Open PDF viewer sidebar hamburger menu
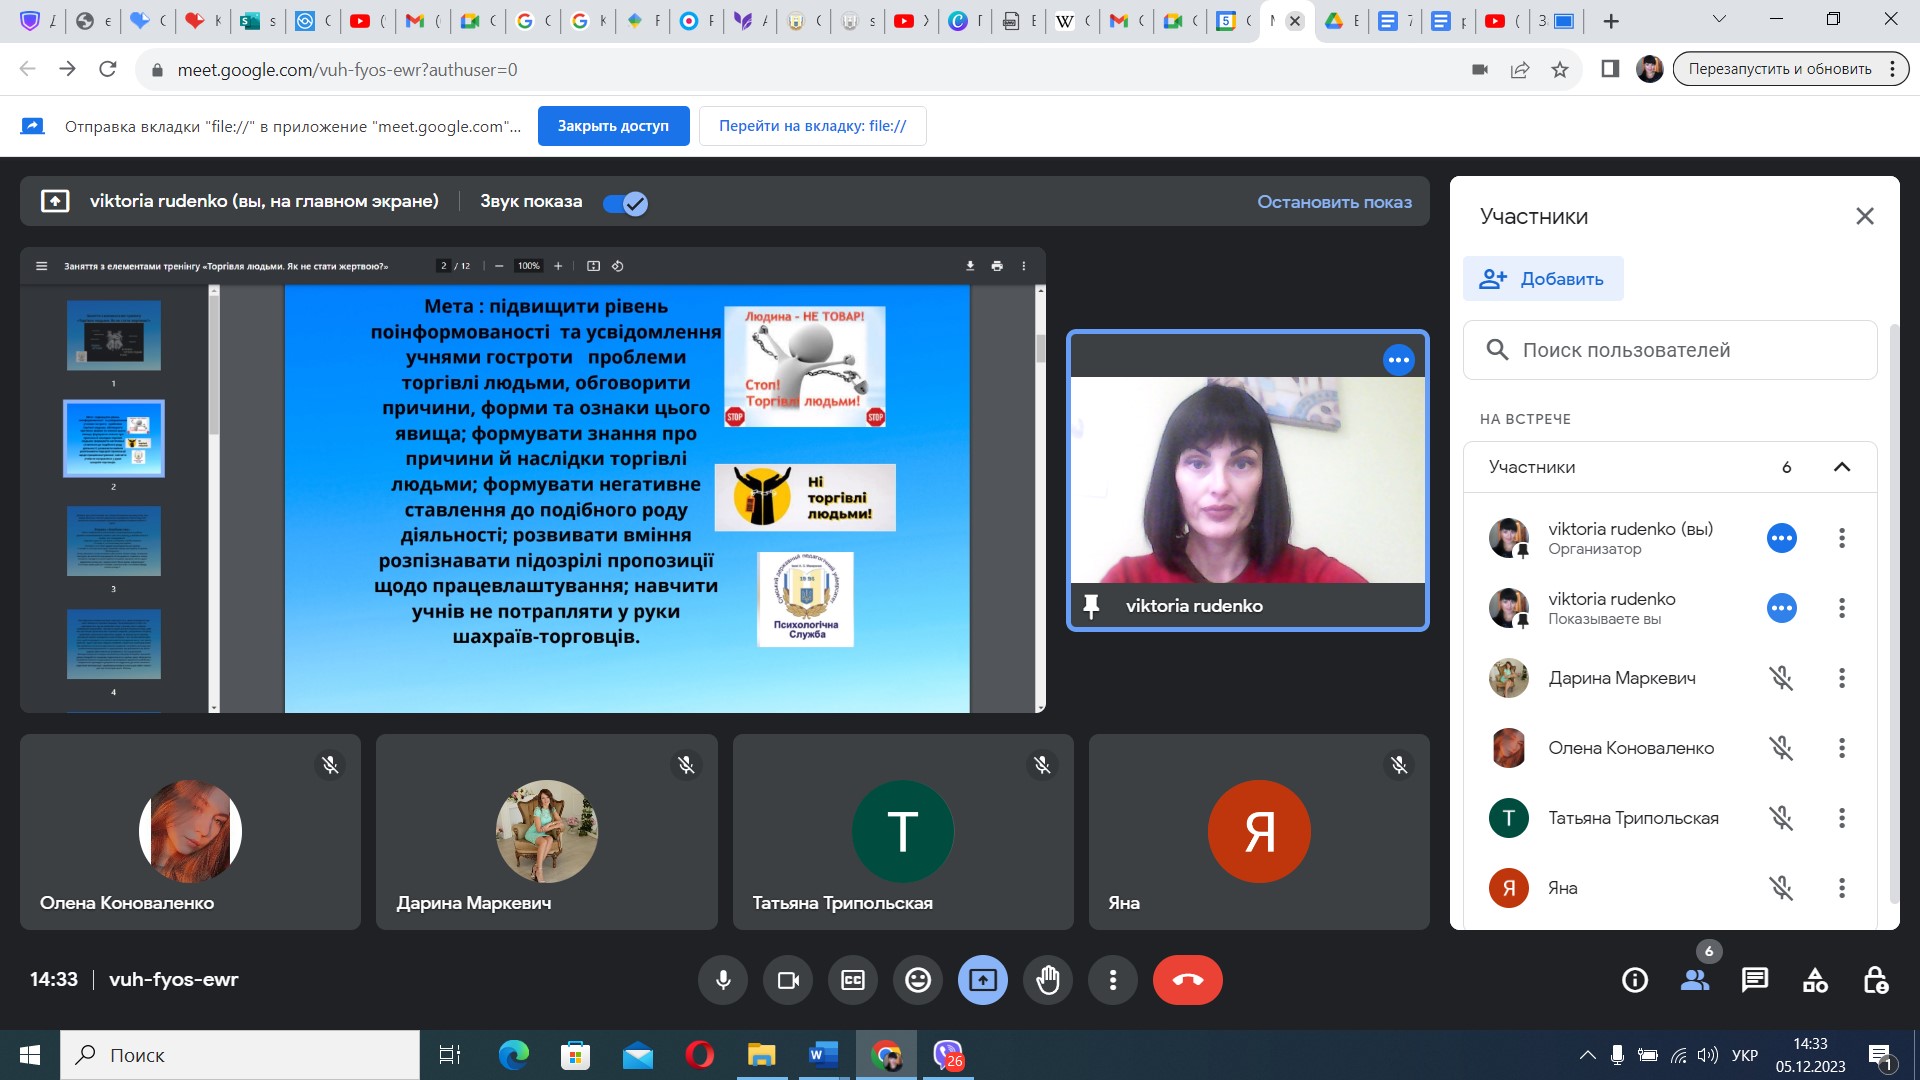The image size is (1920, 1080). tap(41, 266)
